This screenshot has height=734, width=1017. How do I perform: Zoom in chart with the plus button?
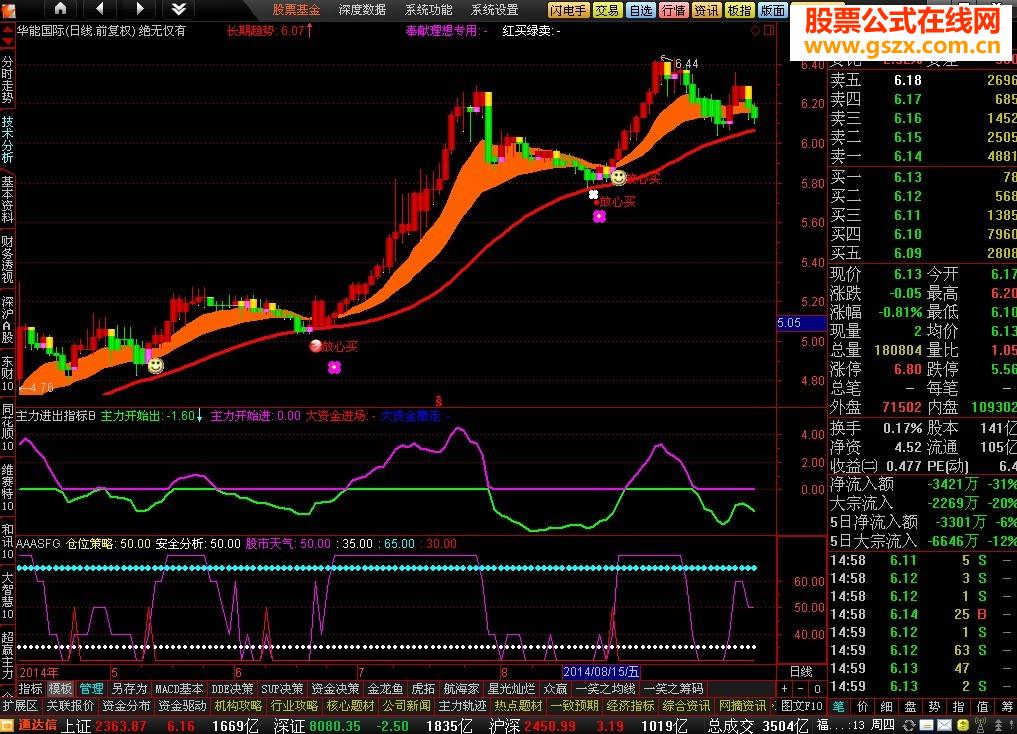(x=785, y=689)
